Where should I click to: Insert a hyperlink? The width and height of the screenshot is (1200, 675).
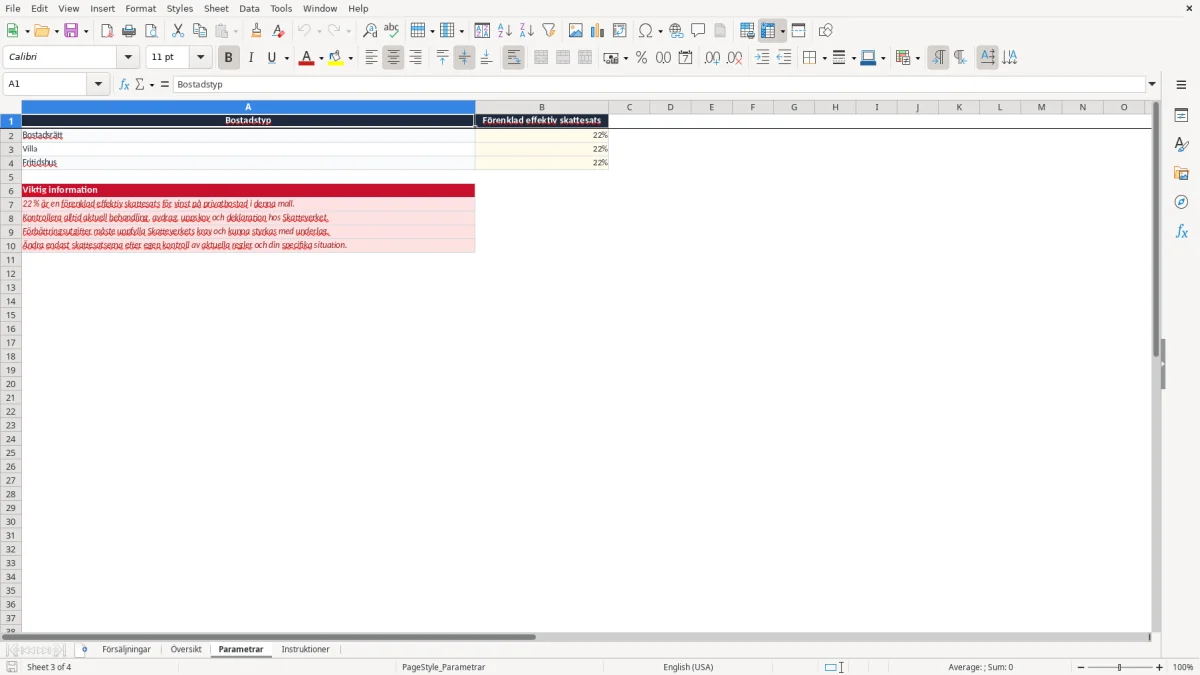(x=676, y=31)
